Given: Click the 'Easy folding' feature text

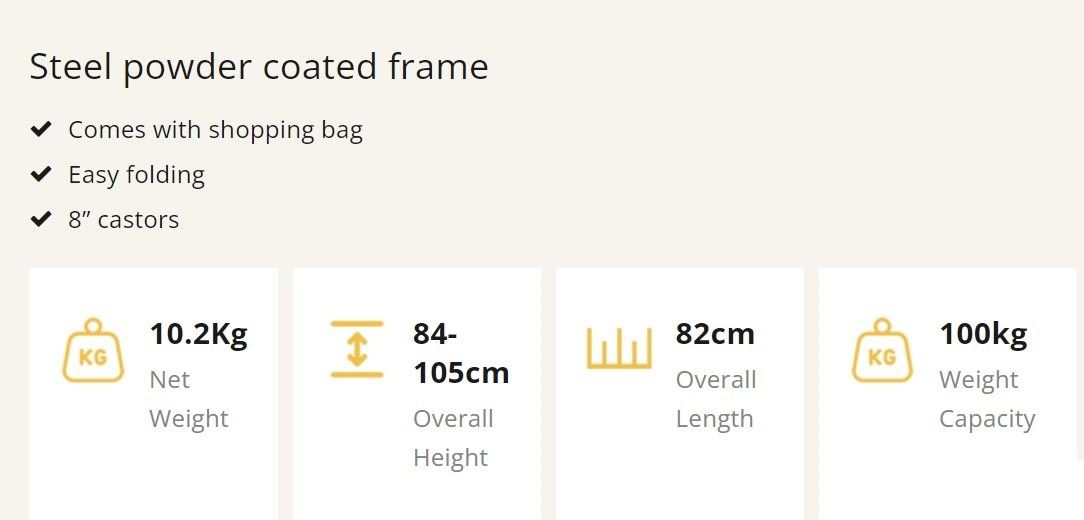Looking at the screenshot, I should point(136,174).
